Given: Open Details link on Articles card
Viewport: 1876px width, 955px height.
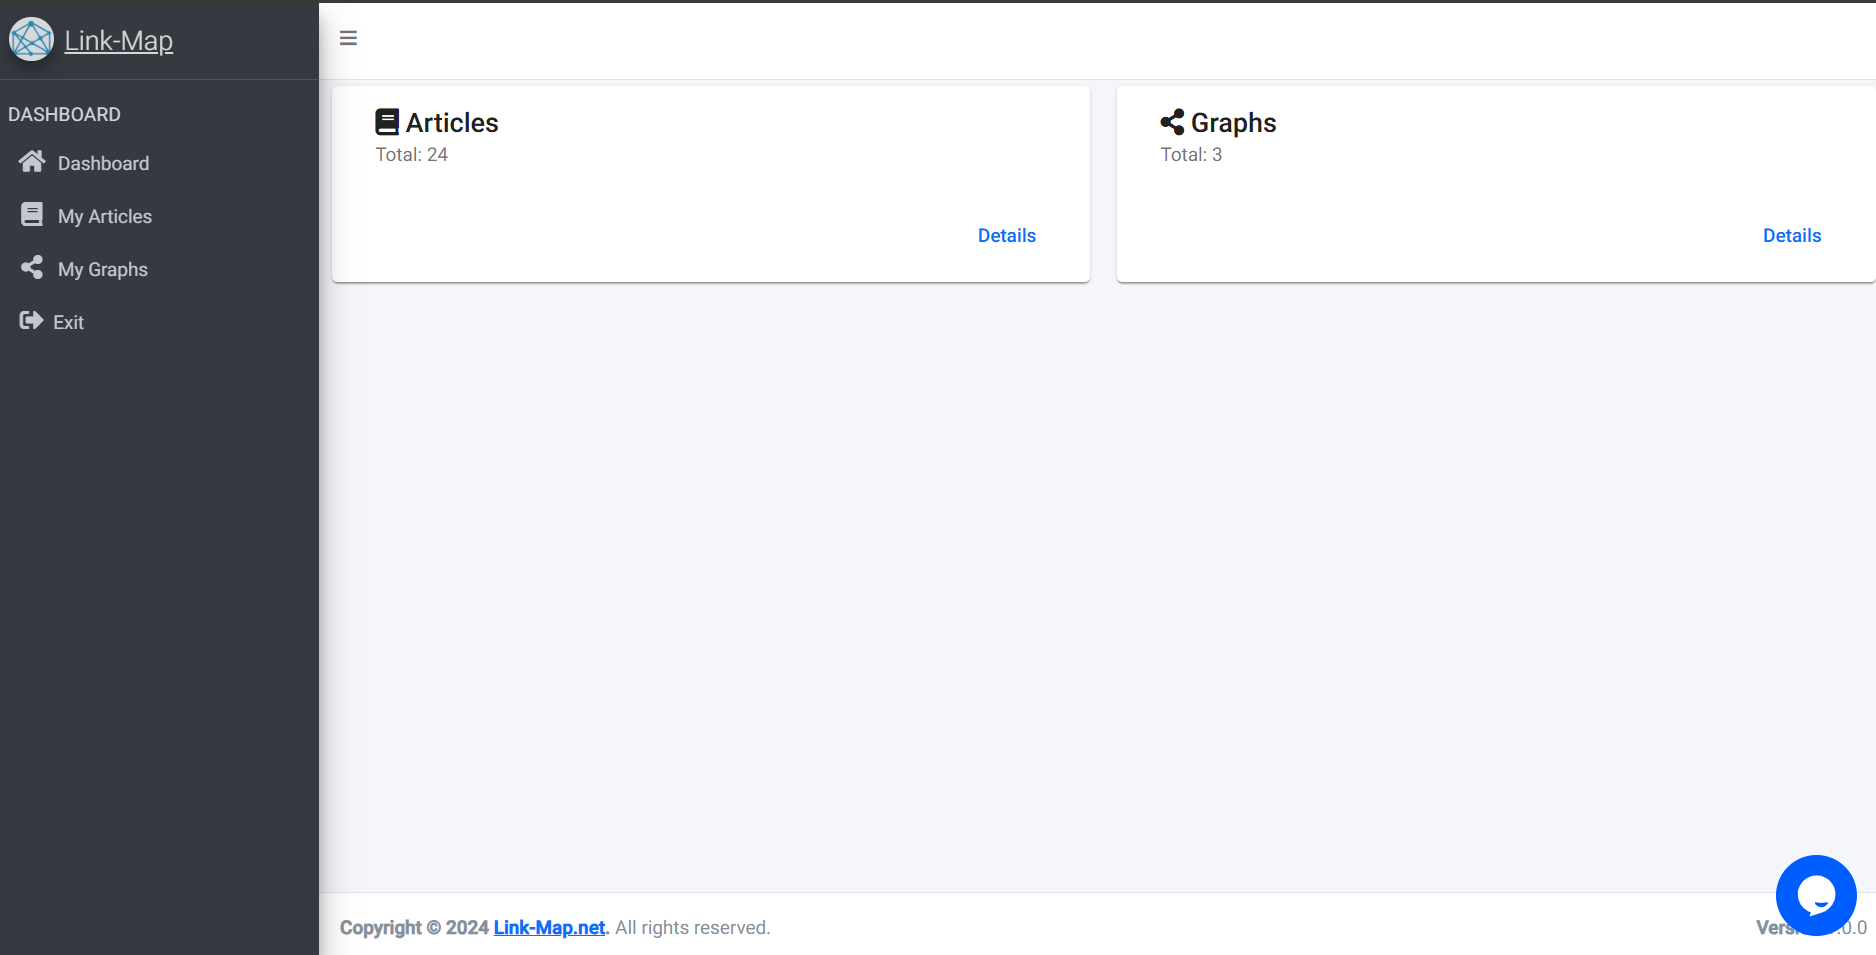Looking at the screenshot, I should click(1006, 236).
